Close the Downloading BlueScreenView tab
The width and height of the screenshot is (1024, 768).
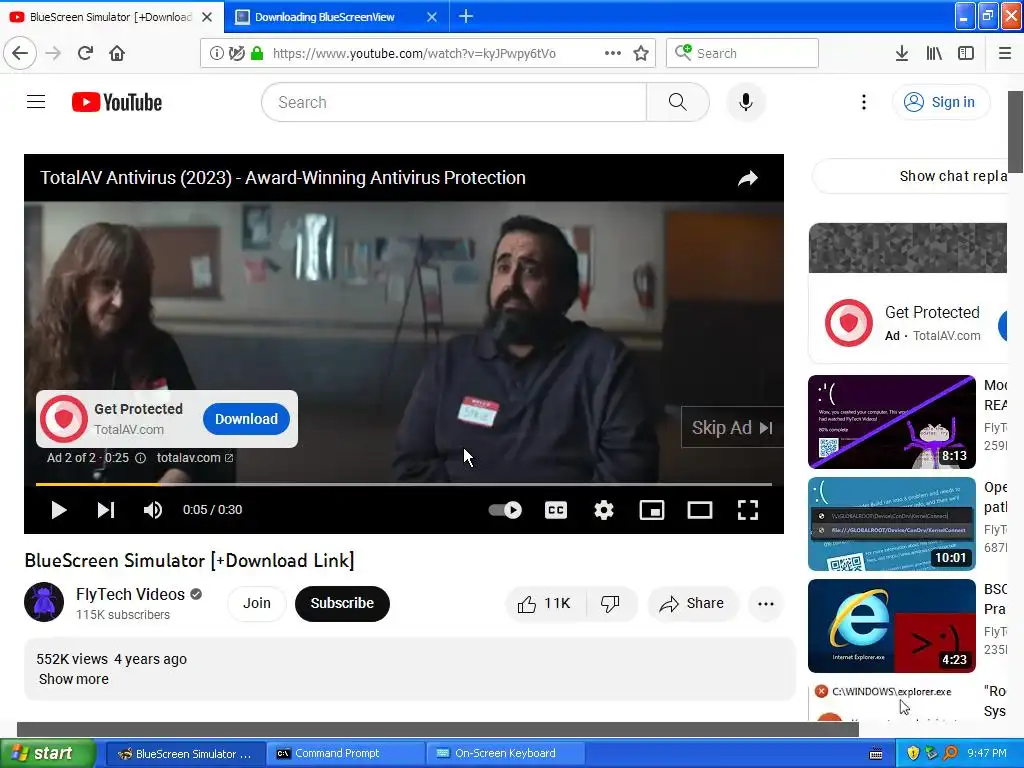point(432,17)
